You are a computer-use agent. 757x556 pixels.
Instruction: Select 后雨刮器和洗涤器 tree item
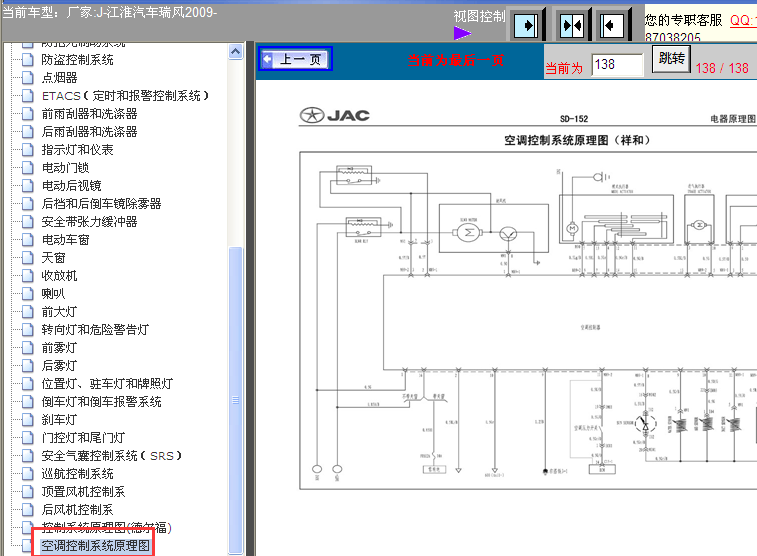[89, 132]
